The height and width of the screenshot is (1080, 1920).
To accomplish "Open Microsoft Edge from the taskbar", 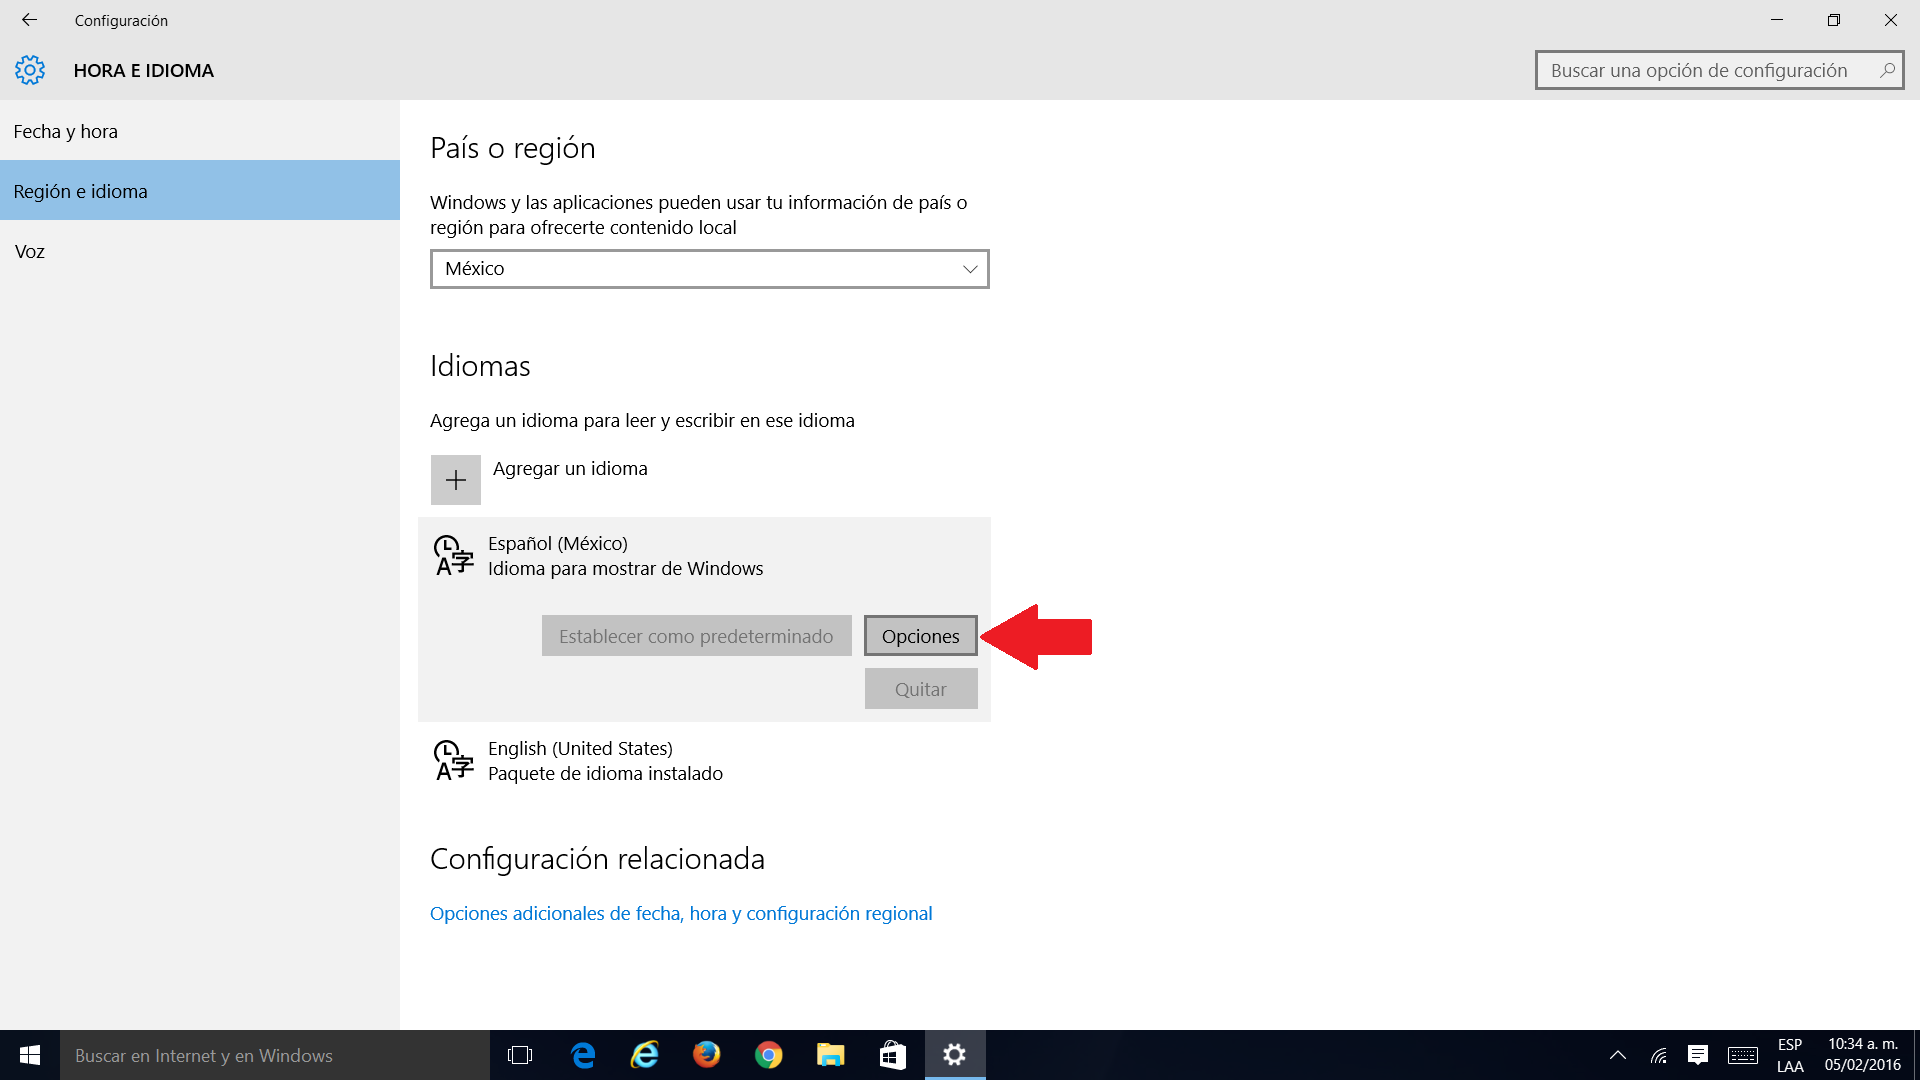I will pyautogui.click(x=583, y=1055).
